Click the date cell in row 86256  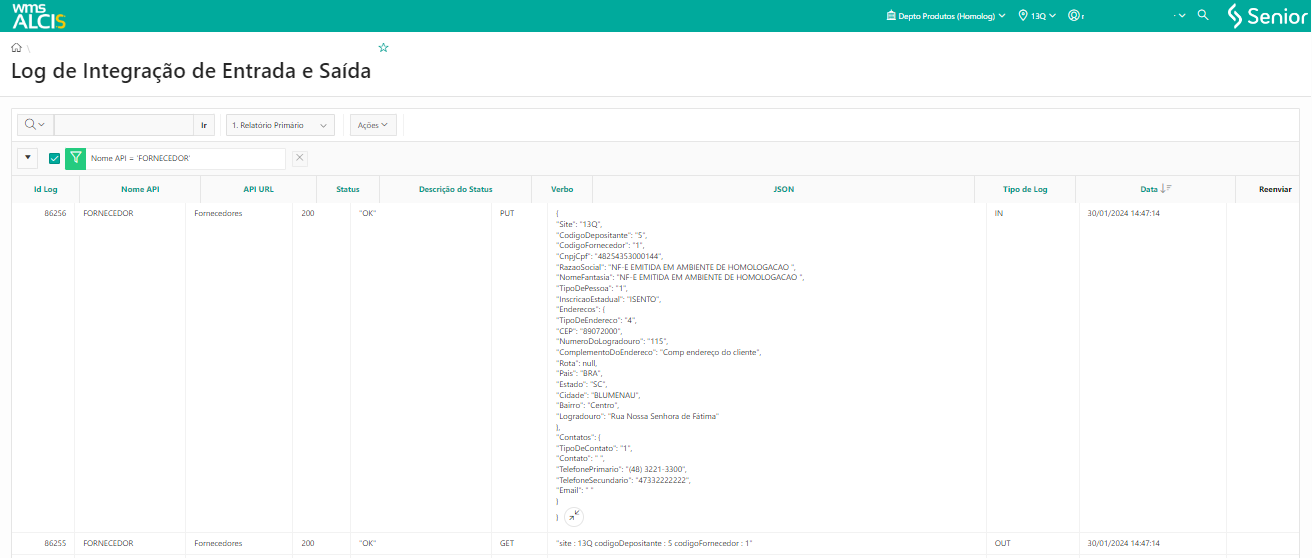[x=1123, y=213]
